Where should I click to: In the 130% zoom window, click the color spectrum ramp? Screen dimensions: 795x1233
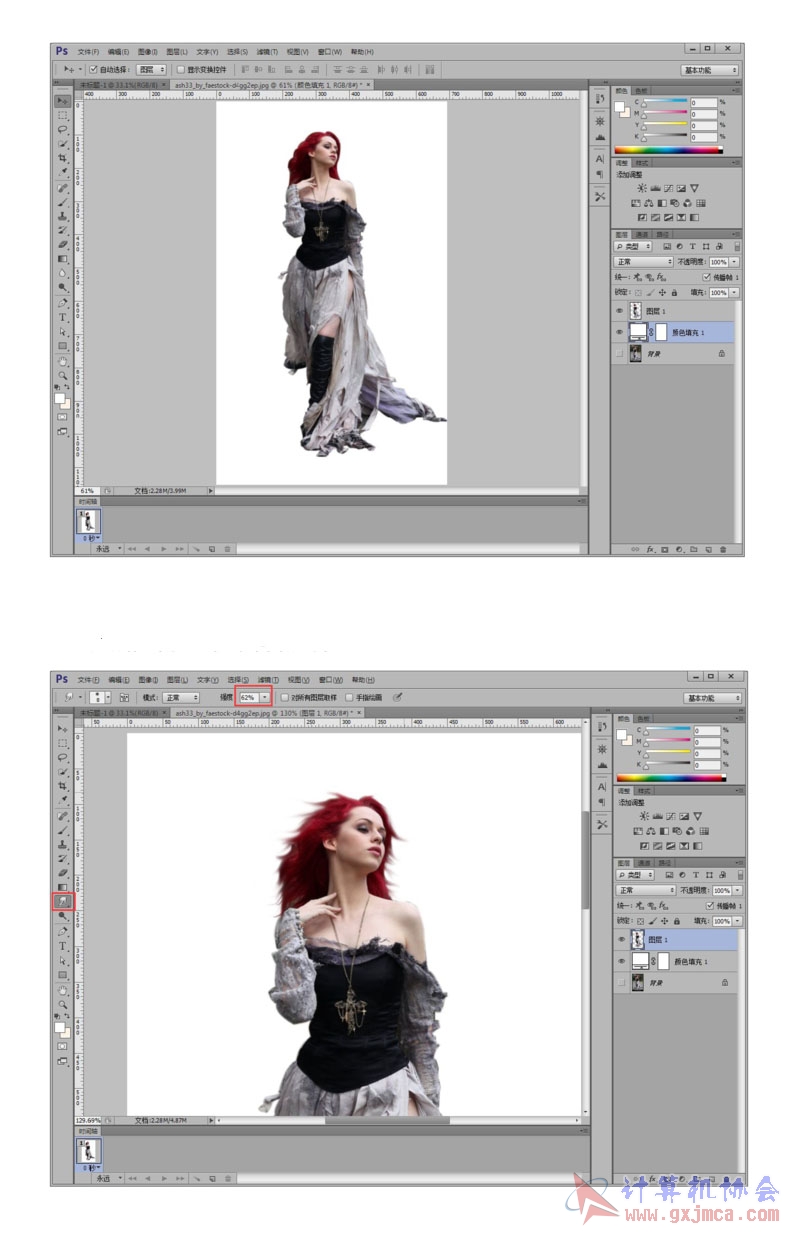671,778
